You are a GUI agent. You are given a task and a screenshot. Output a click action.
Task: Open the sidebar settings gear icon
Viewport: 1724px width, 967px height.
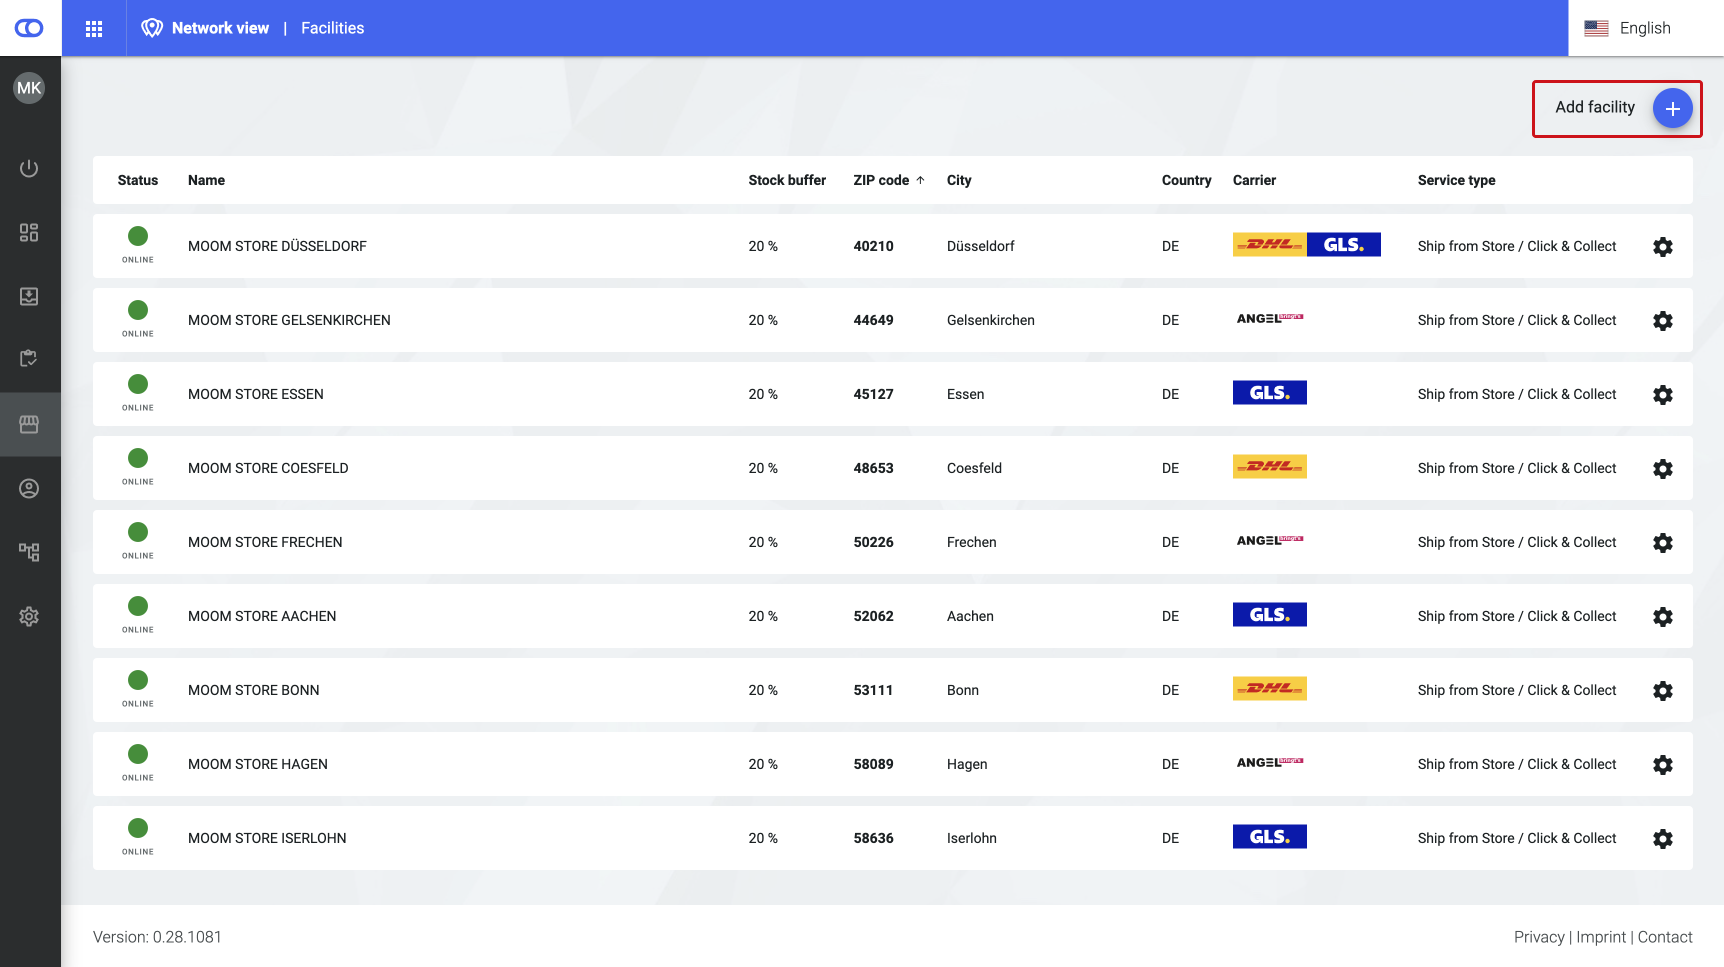coord(29,616)
